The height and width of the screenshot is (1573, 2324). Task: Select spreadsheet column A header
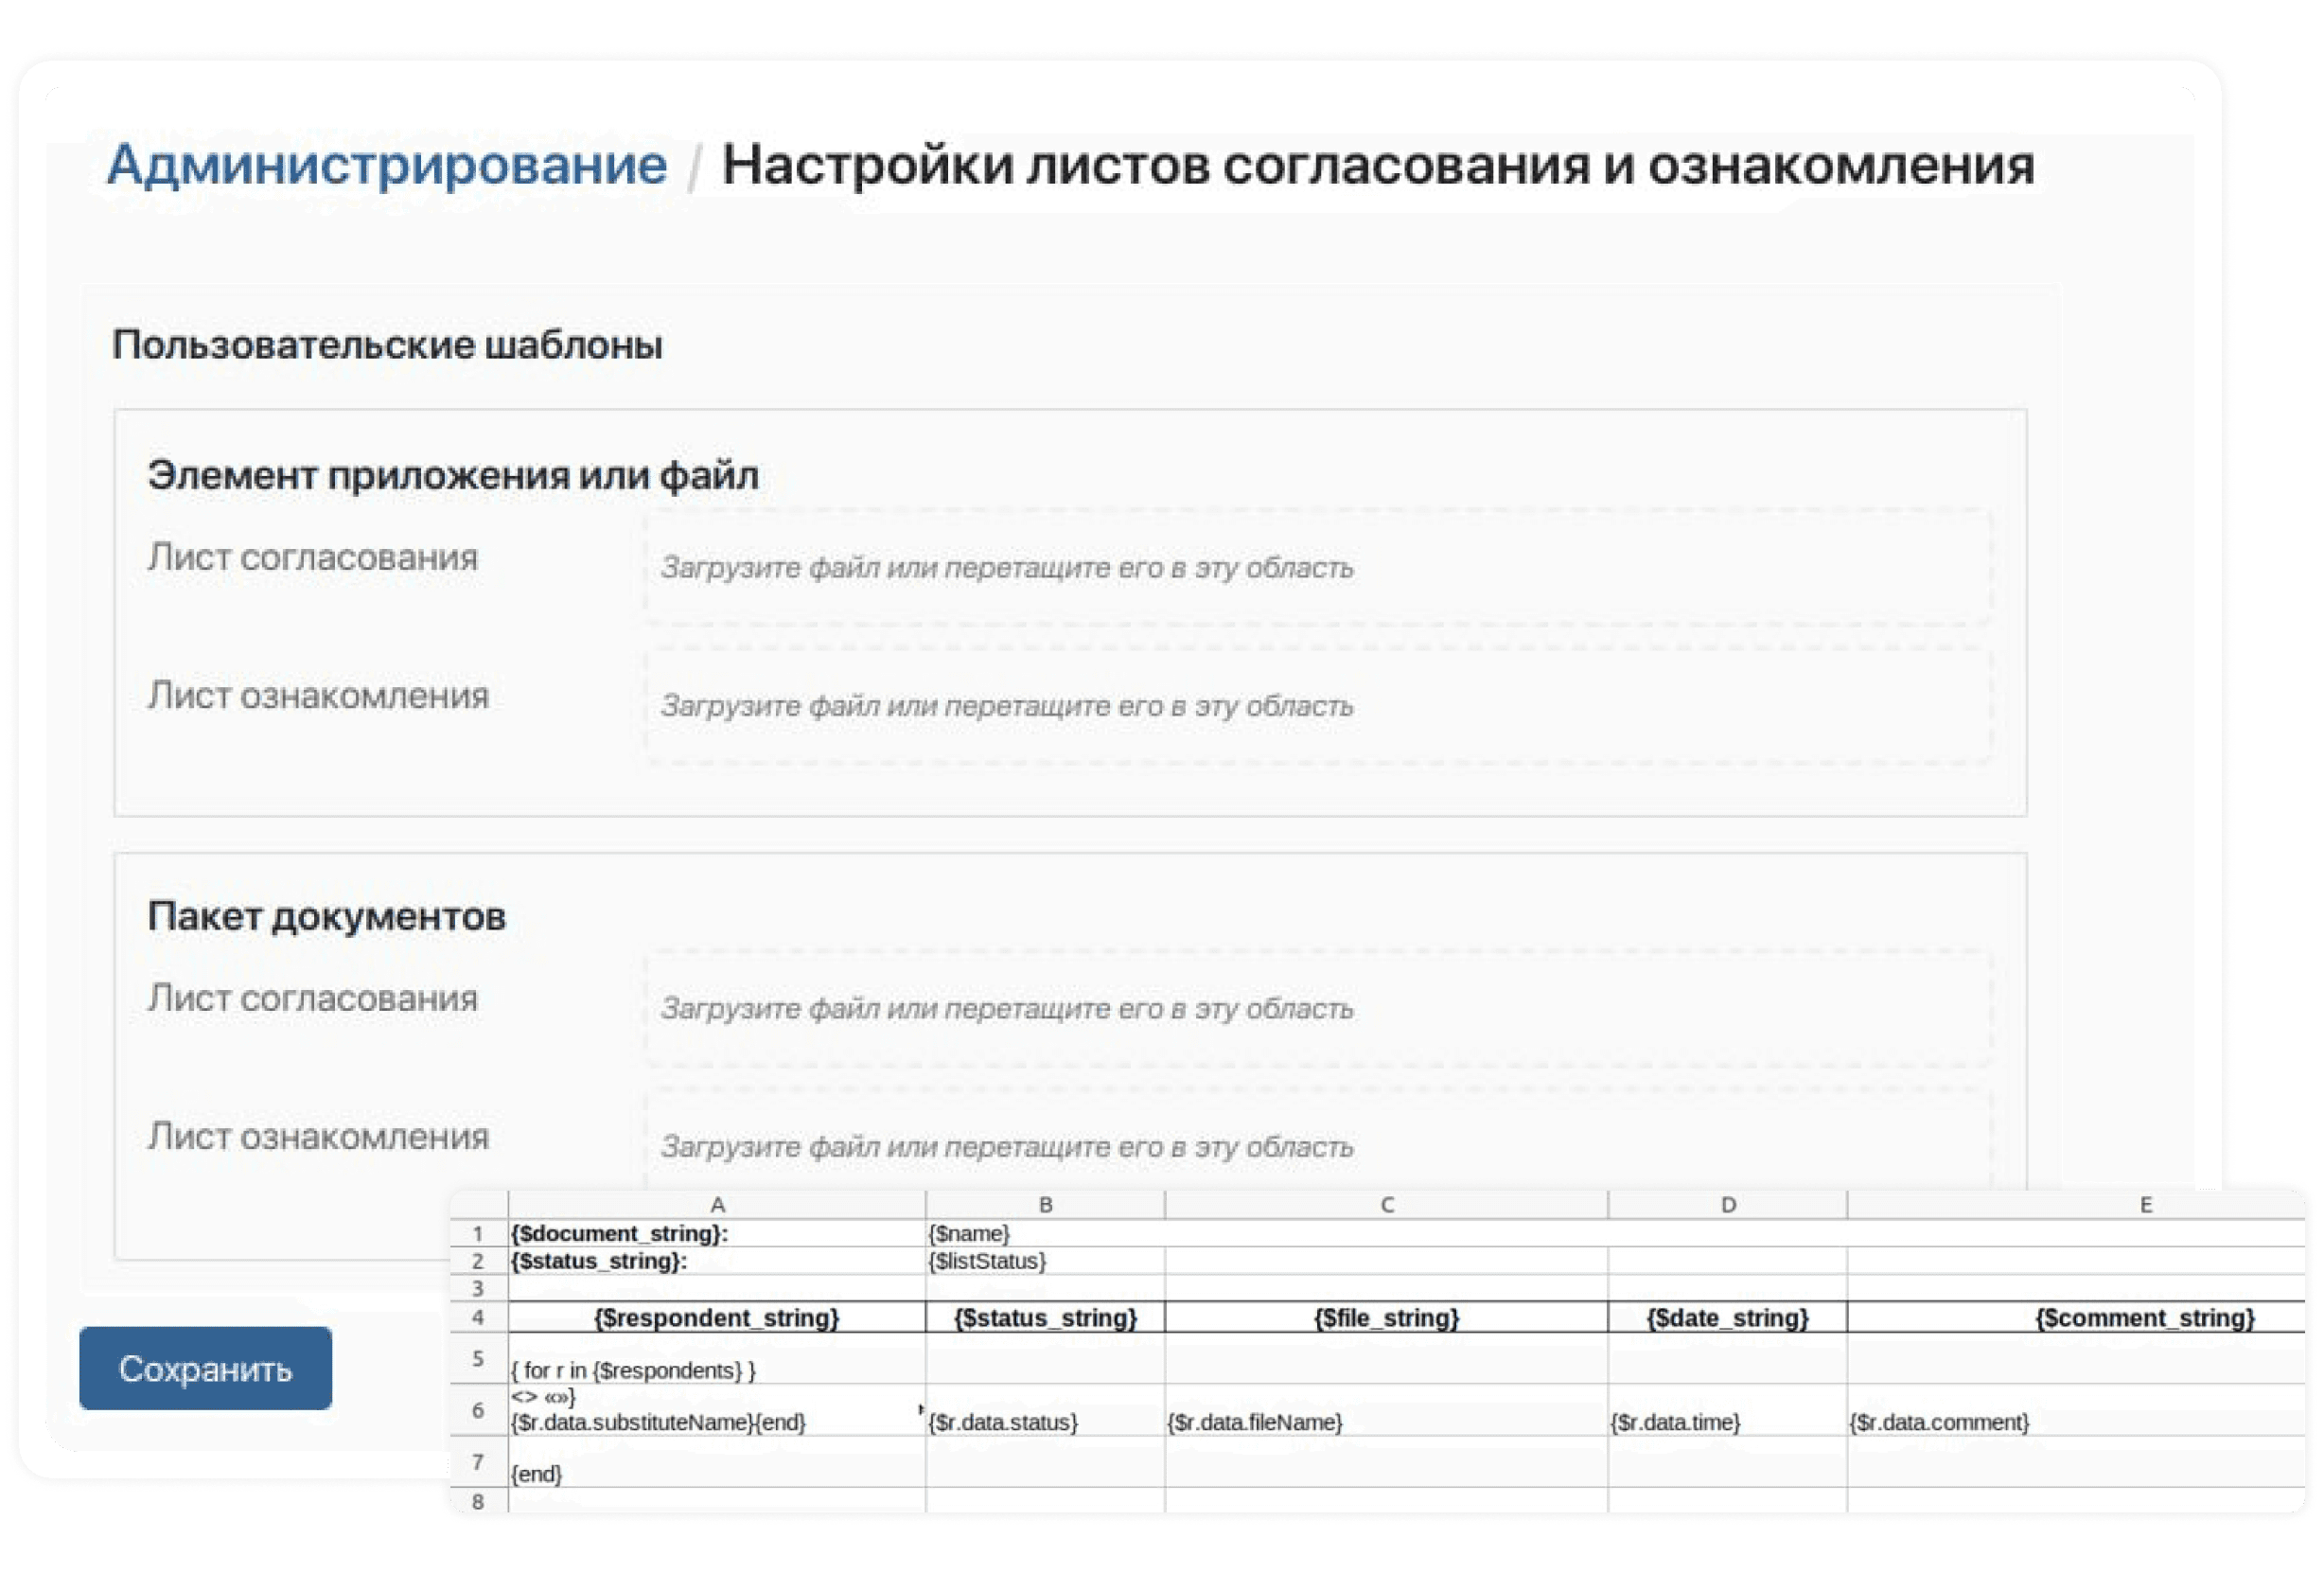point(717,1205)
